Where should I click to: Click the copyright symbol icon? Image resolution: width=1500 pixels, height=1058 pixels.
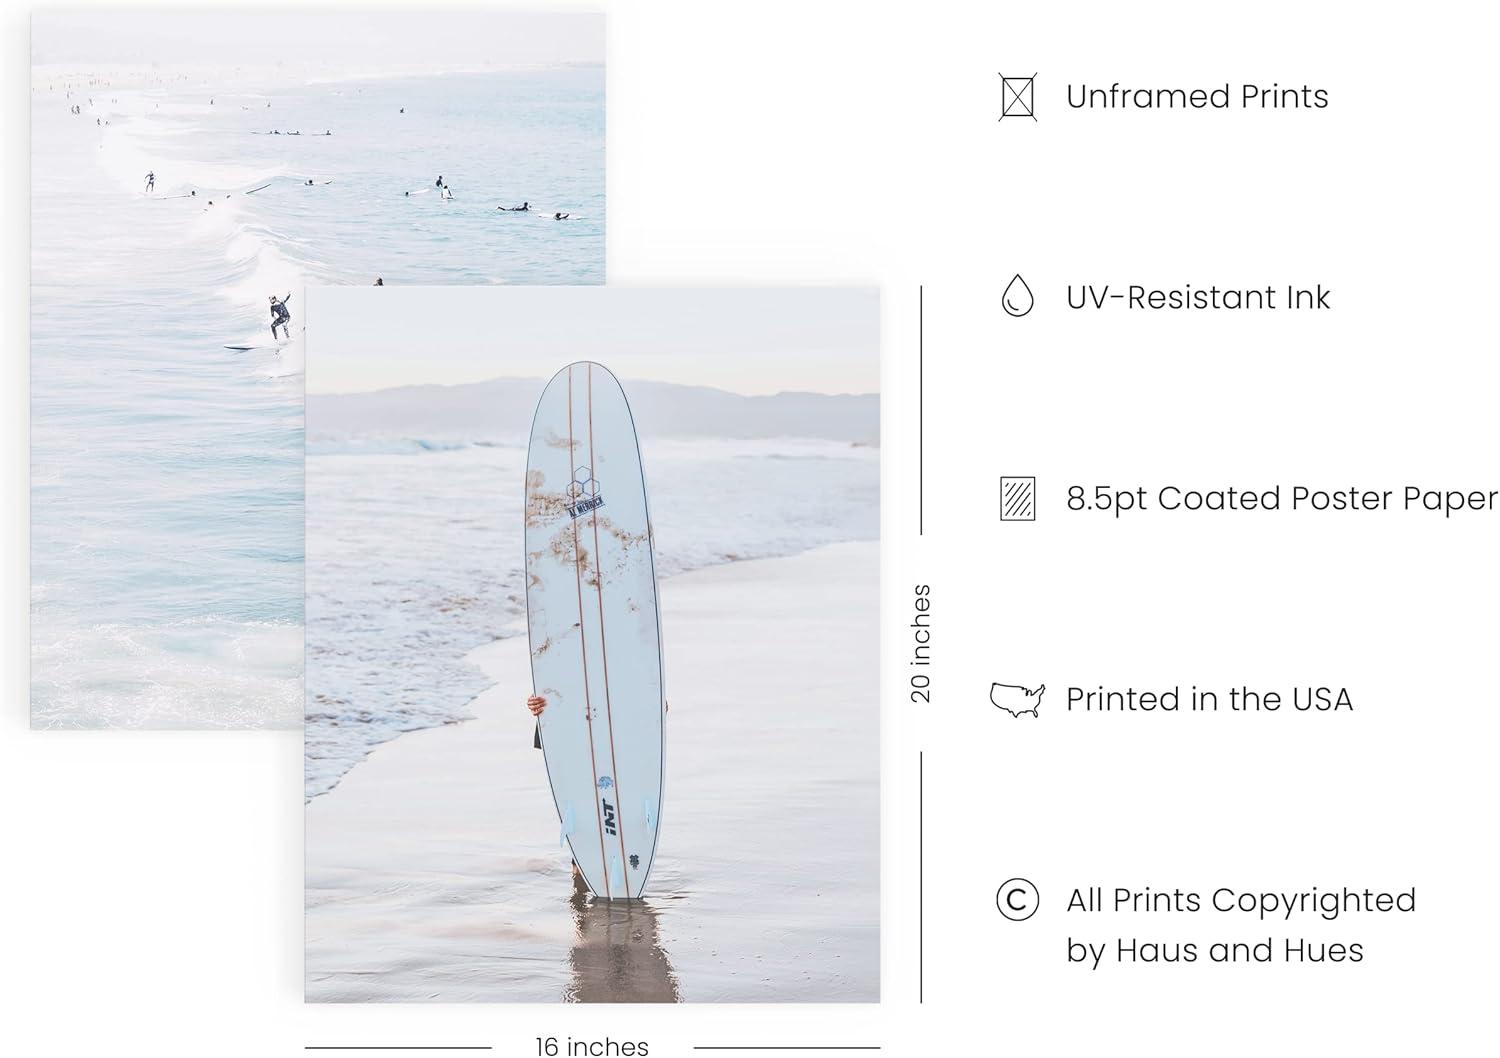click(1017, 900)
